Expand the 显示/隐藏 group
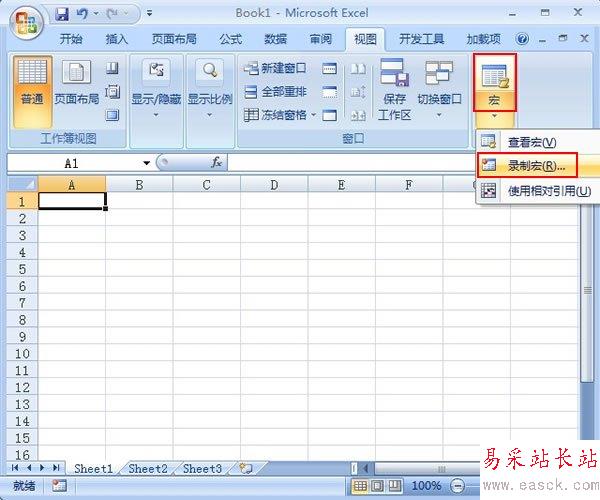 (x=156, y=89)
